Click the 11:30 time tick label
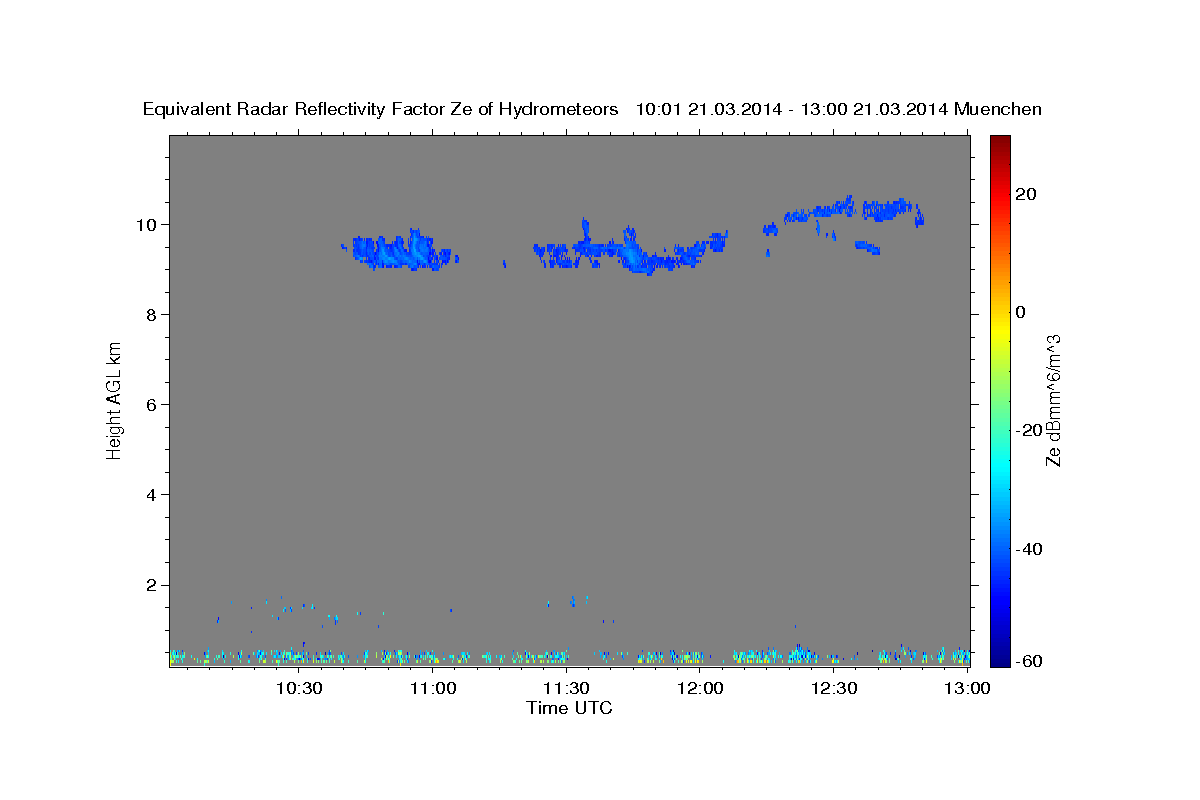The image size is (1200, 800). (x=566, y=688)
